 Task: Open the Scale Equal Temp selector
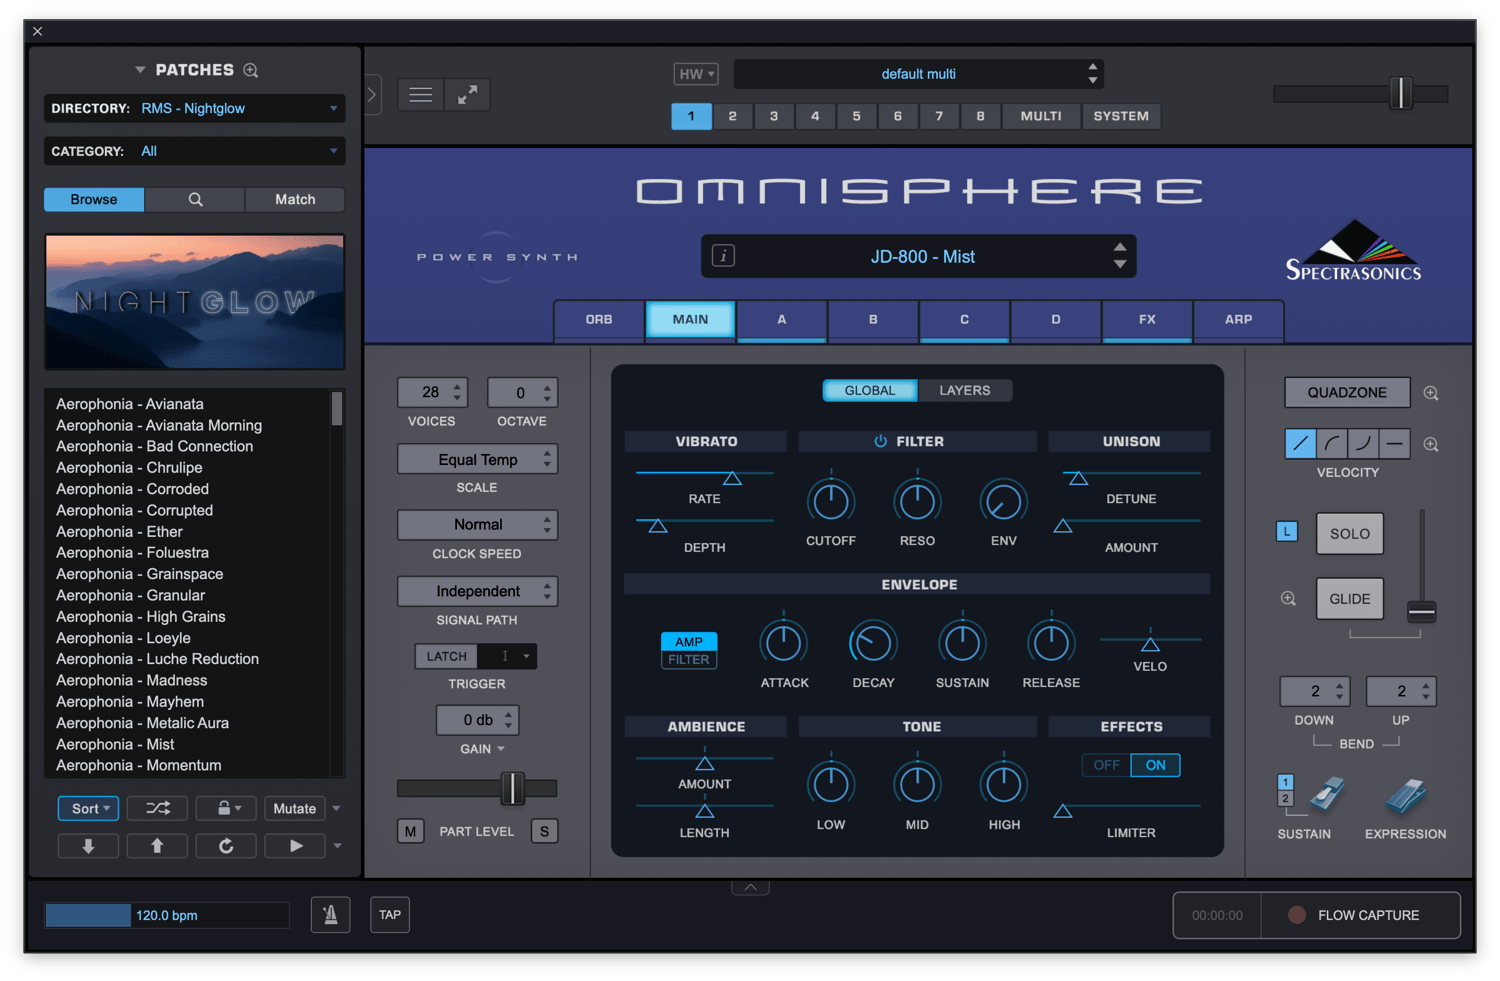pos(477,460)
